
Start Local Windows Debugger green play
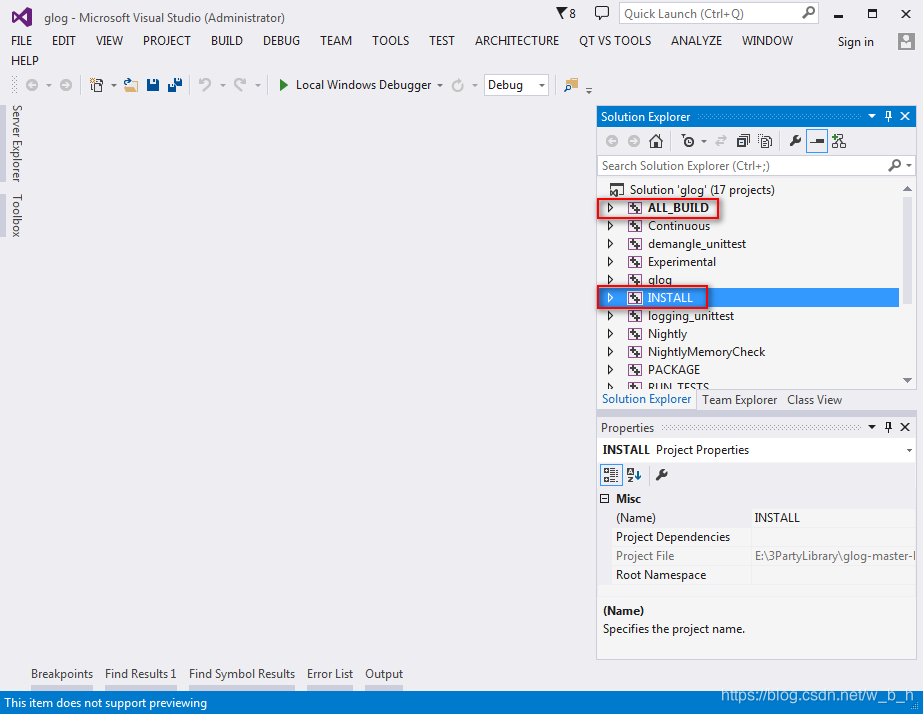click(283, 85)
